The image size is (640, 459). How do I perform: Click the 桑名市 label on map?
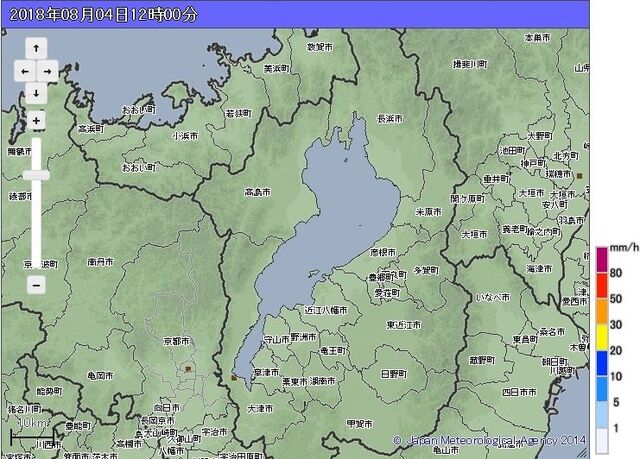click(x=552, y=332)
